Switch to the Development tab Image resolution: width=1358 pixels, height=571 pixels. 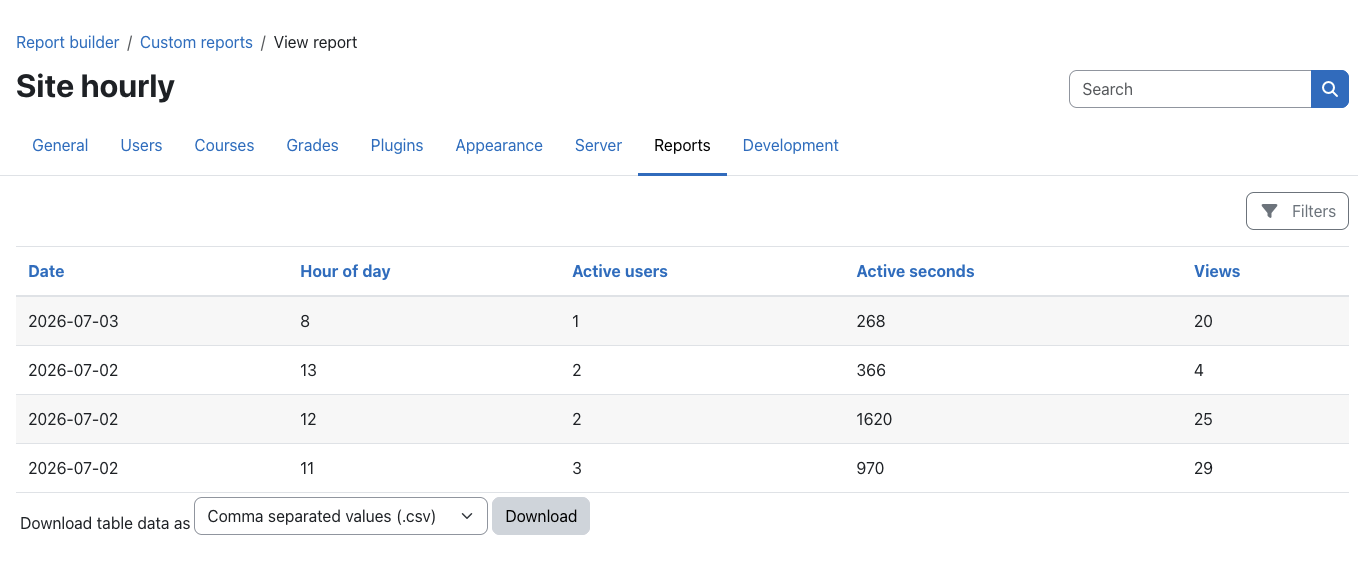click(x=790, y=145)
